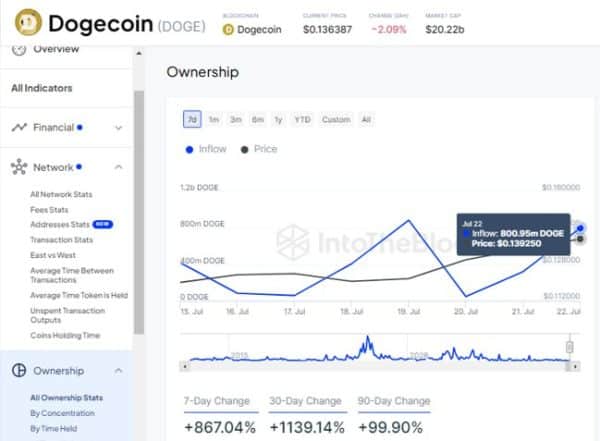Toggle the Inflow series legend
600x441 pixels.
206,149
